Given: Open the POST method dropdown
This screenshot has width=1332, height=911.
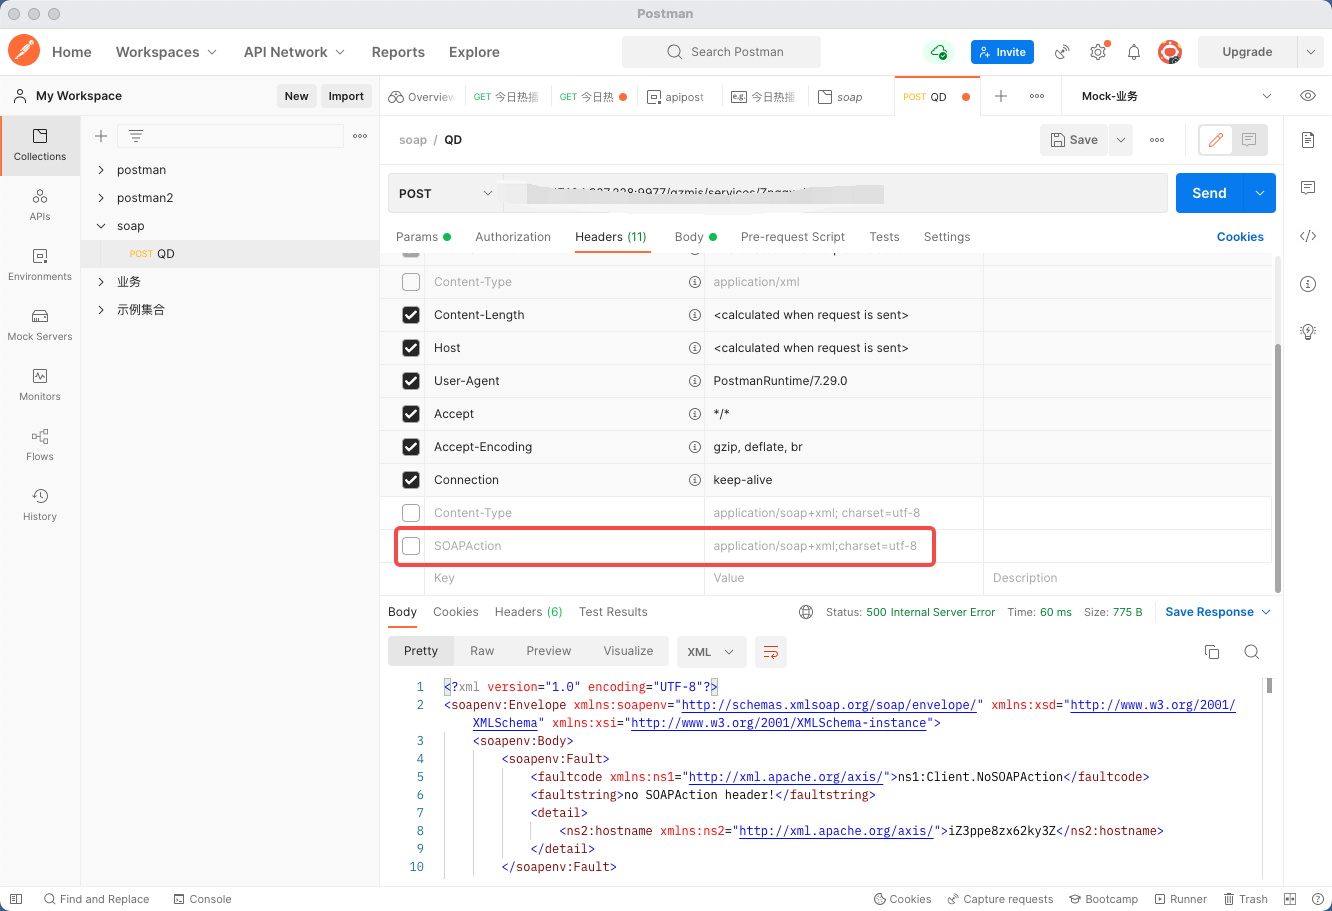Looking at the screenshot, I should coord(445,192).
